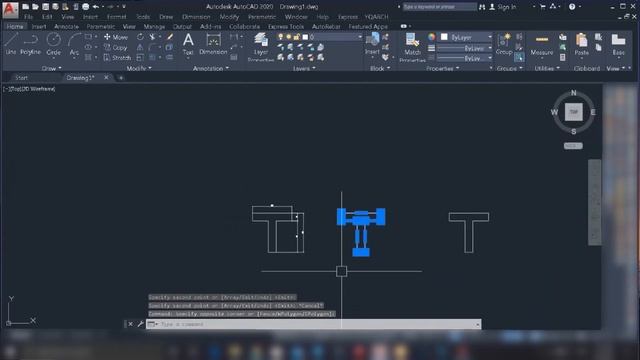Select the Fillet tool icon
Image resolution: width=640 pixels, height=360 pixels.
(152, 47)
